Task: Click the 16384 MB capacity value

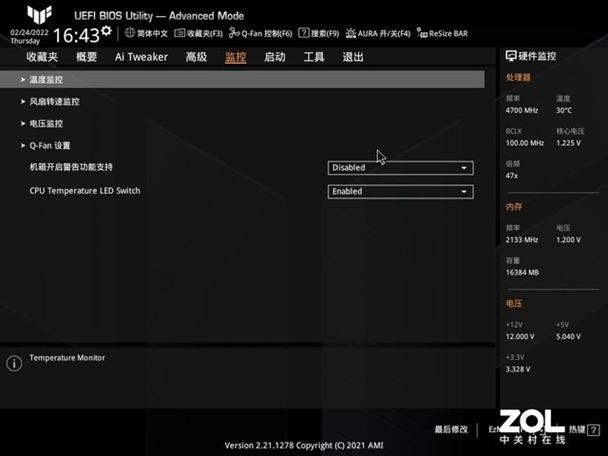Action: pyautogui.click(x=522, y=273)
